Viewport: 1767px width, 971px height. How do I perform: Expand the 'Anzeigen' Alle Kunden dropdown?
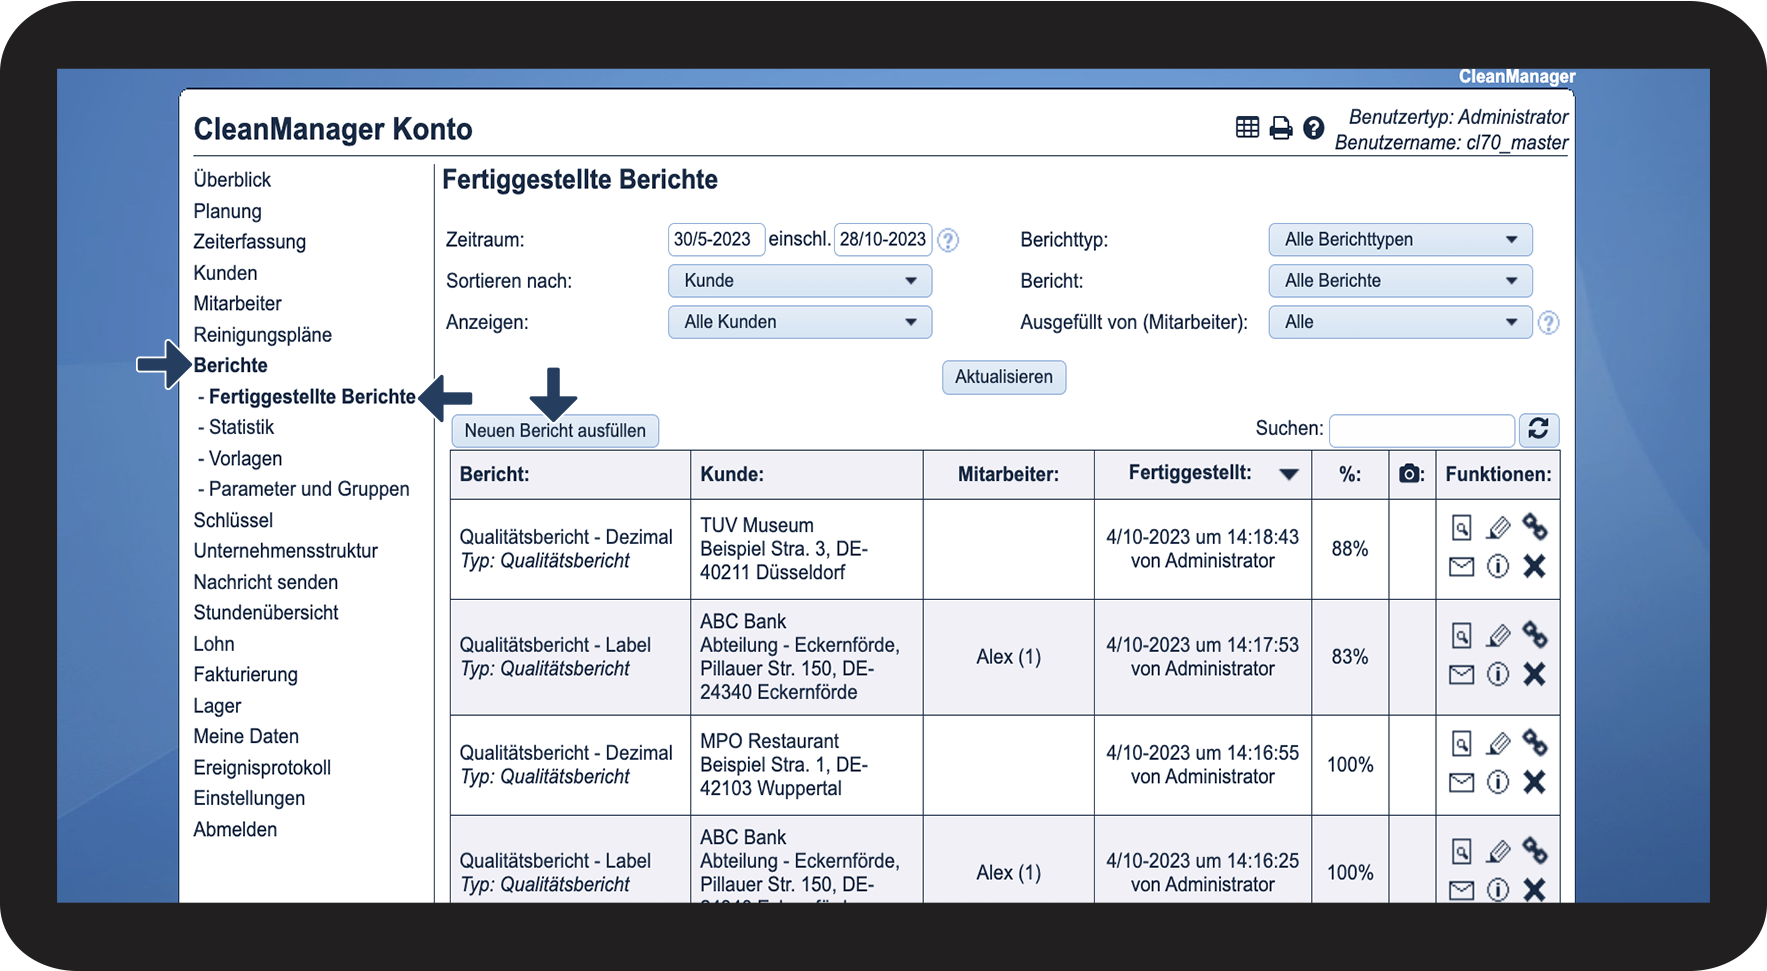tap(799, 322)
